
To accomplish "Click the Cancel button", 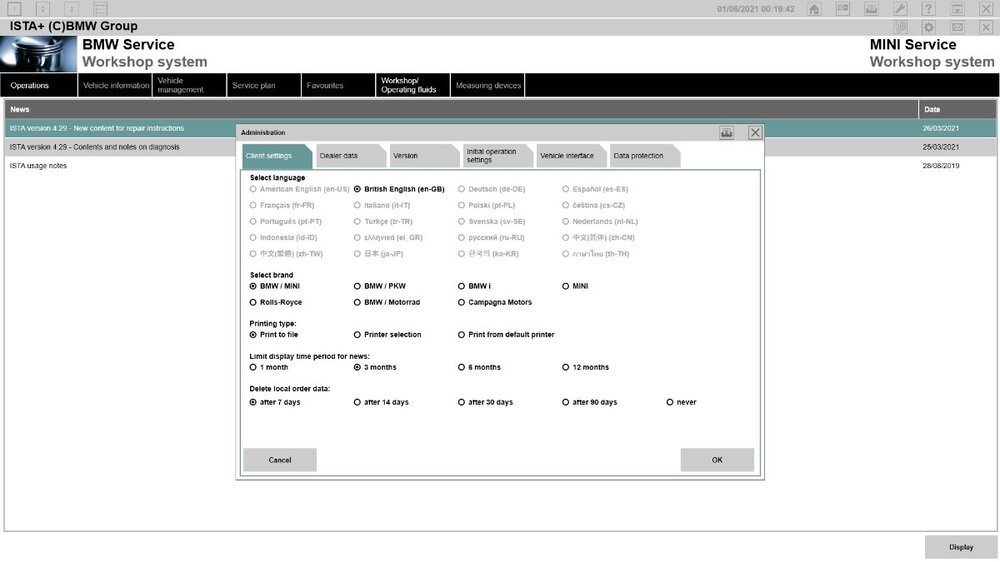I will coord(280,460).
